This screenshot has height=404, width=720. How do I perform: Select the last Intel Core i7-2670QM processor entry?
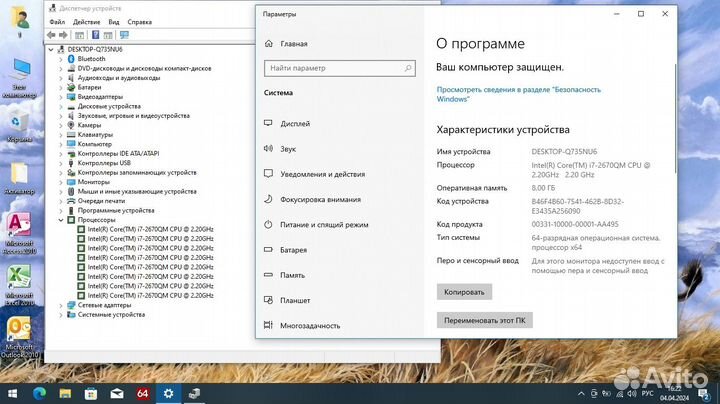pyautogui.click(x=150, y=296)
